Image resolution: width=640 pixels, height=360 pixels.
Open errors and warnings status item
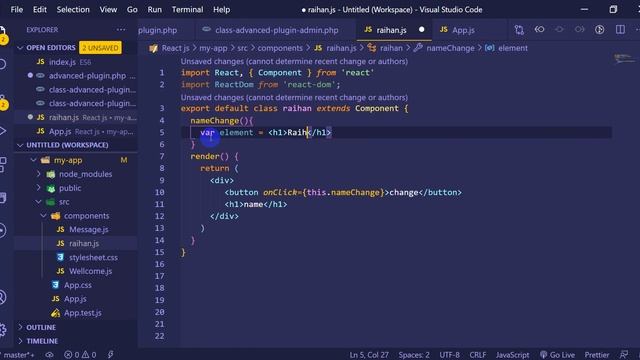click(80, 355)
